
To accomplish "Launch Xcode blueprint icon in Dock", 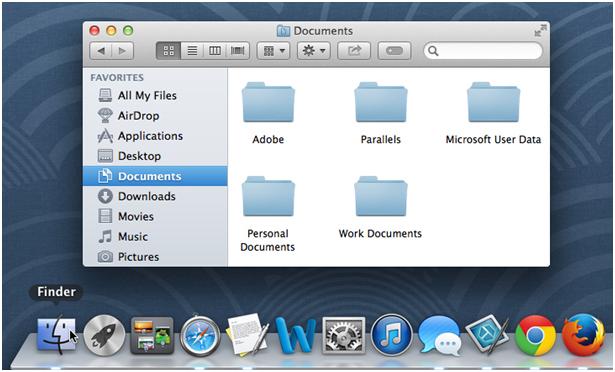I will [487, 334].
